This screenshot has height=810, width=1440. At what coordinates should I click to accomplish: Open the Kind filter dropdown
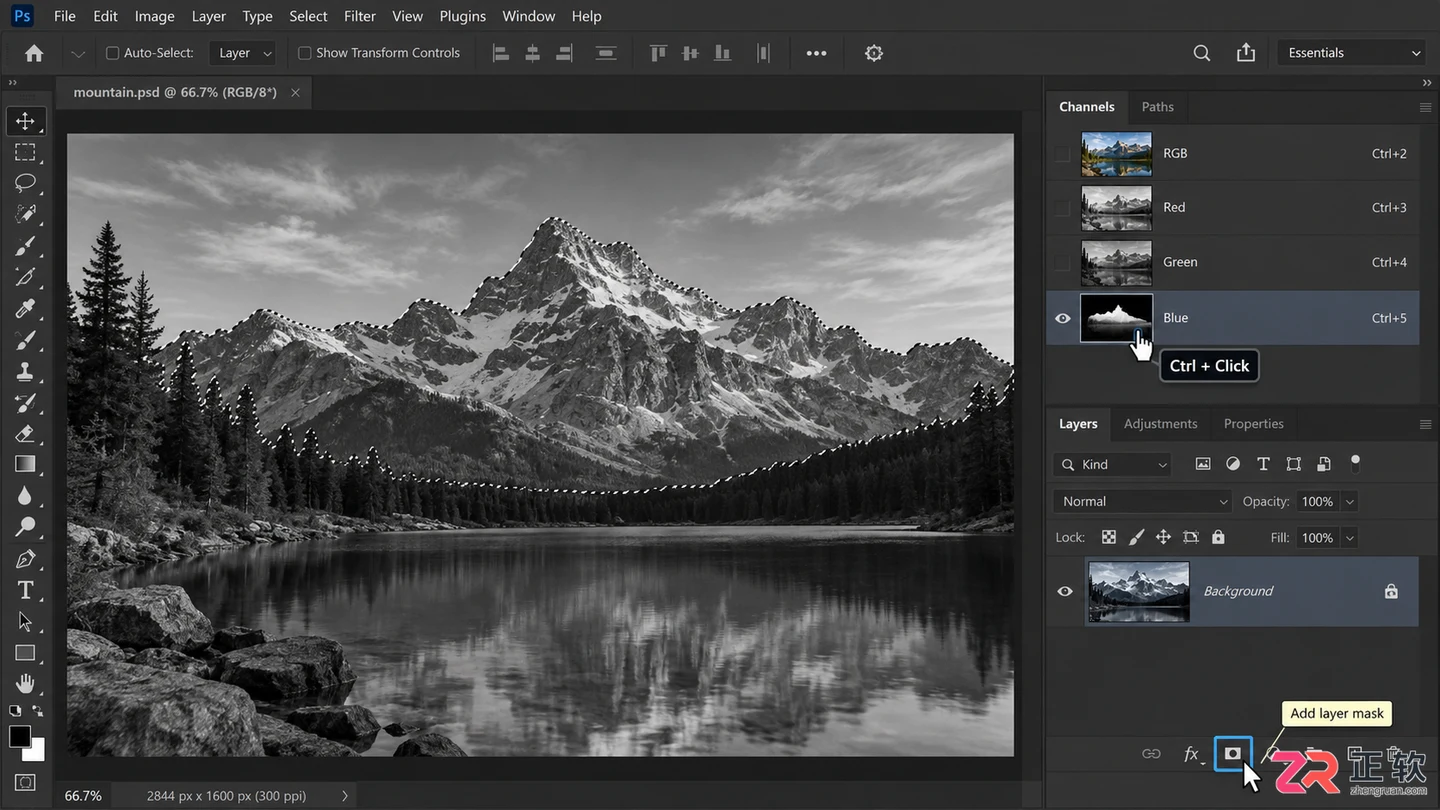click(1112, 464)
